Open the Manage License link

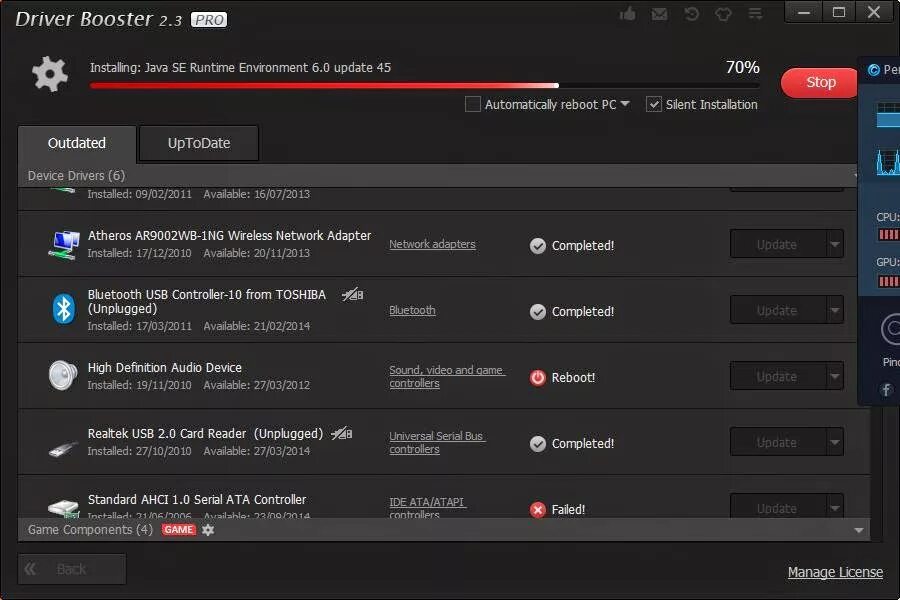point(835,572)
